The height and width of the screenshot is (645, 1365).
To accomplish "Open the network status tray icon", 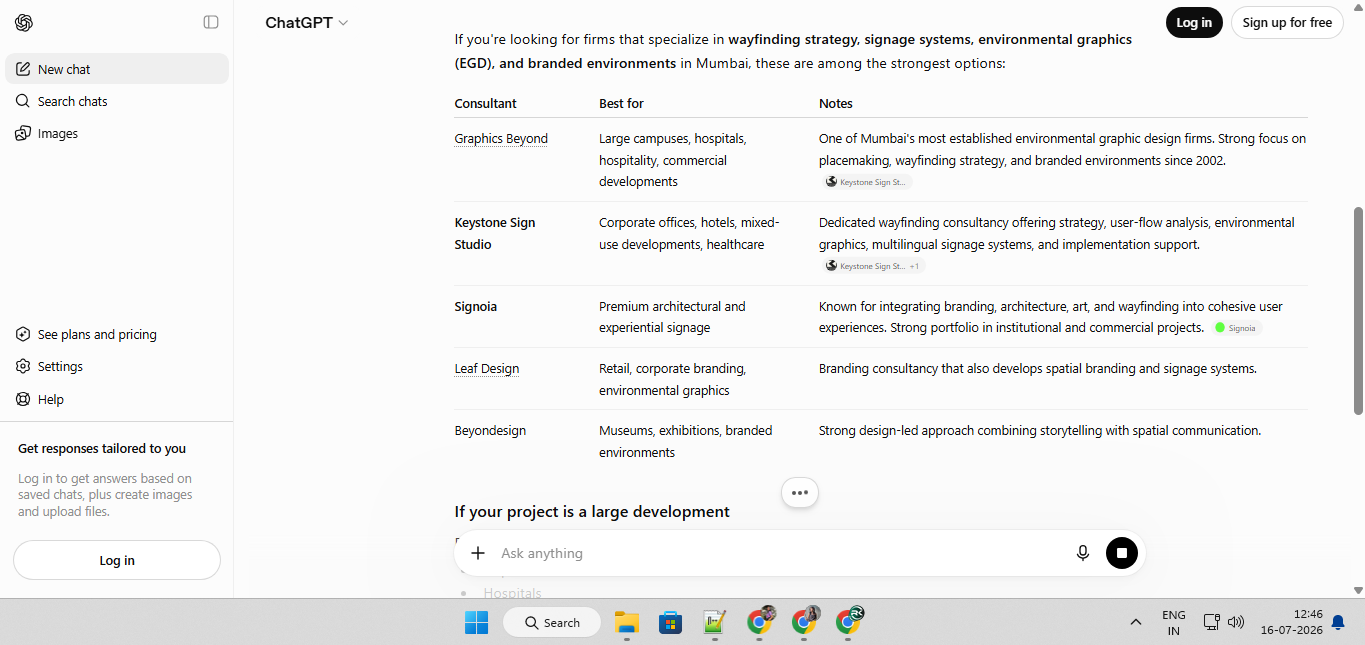I will coord(1211,622).
